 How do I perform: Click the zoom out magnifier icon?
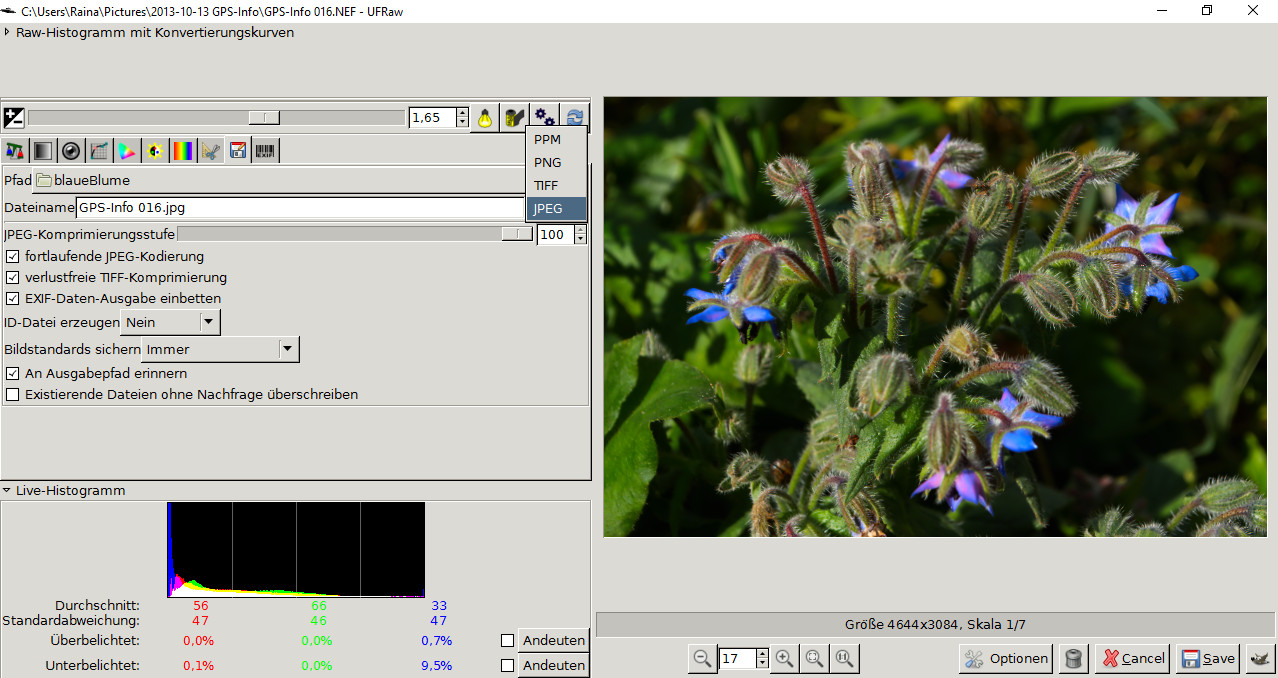[702, 658]
